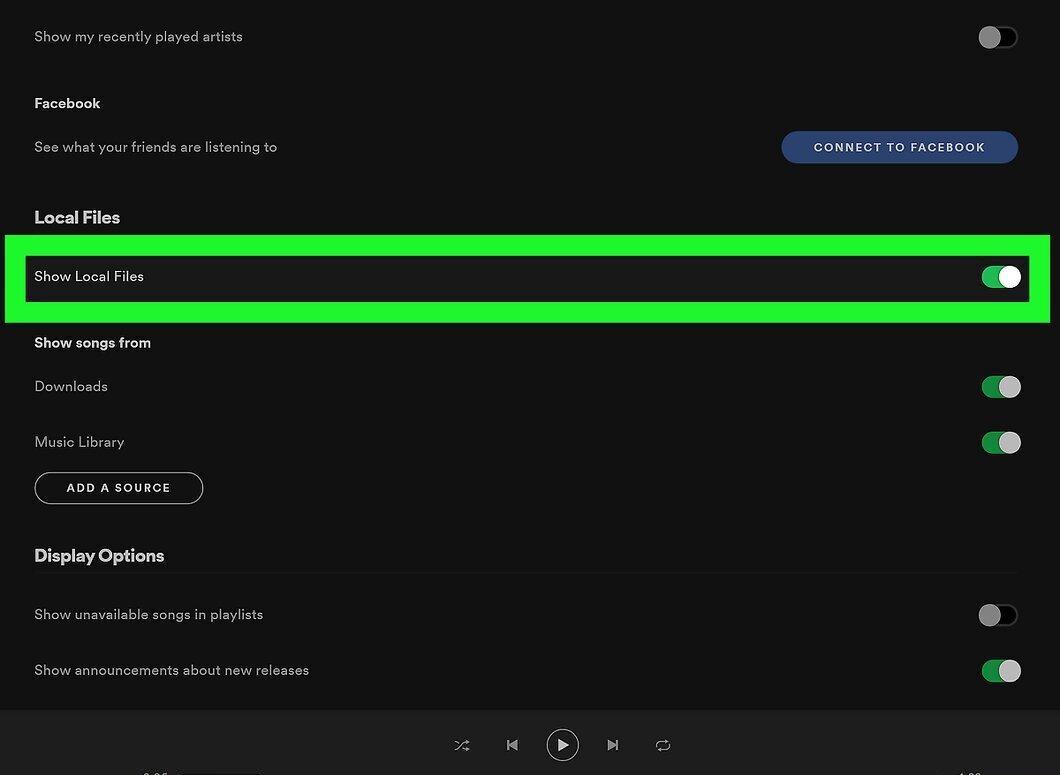Click the Connect to Facebook button

tap(899, 147)
